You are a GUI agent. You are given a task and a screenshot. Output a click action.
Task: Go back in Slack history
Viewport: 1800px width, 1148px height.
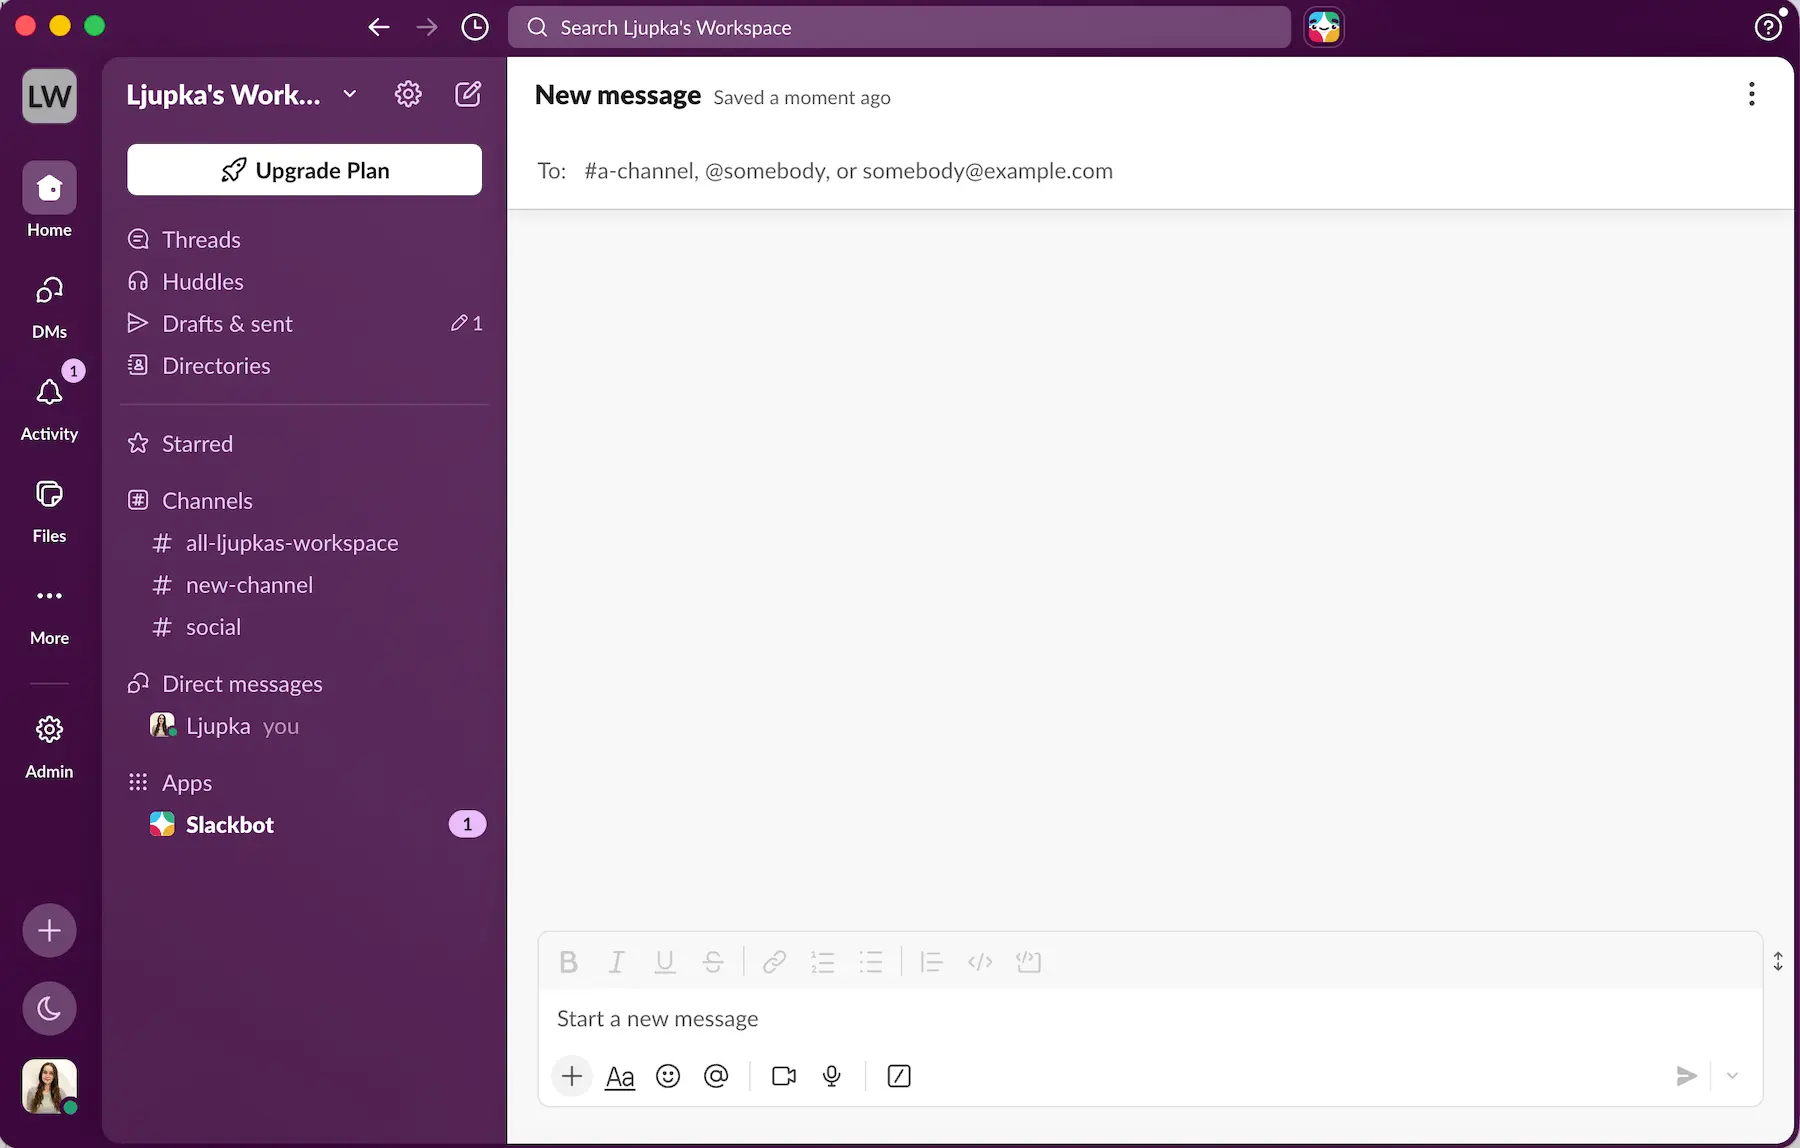pyautogui.click(x=378, y=27)
